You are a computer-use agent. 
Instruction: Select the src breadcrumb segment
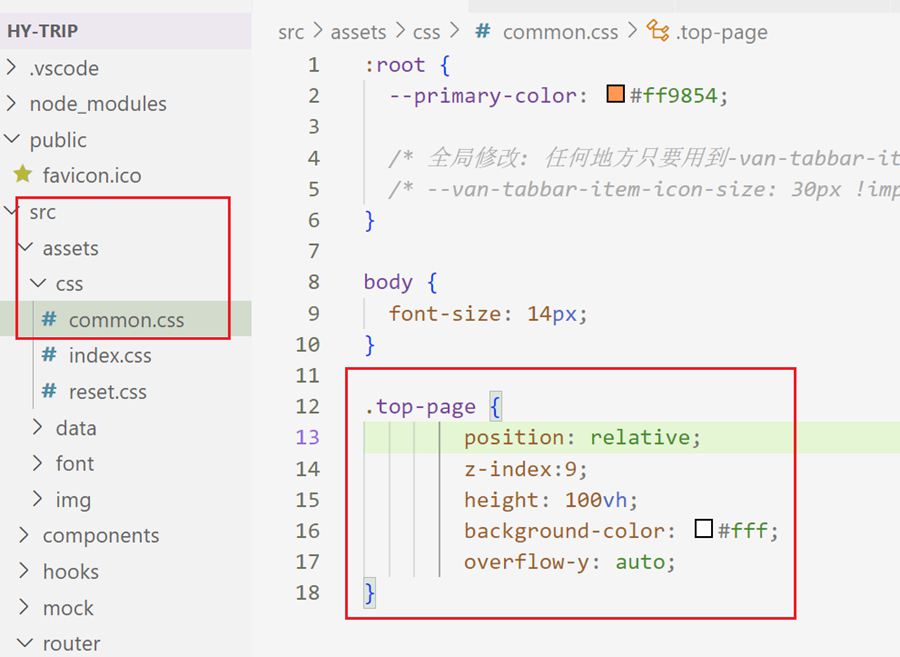[291, 32]
